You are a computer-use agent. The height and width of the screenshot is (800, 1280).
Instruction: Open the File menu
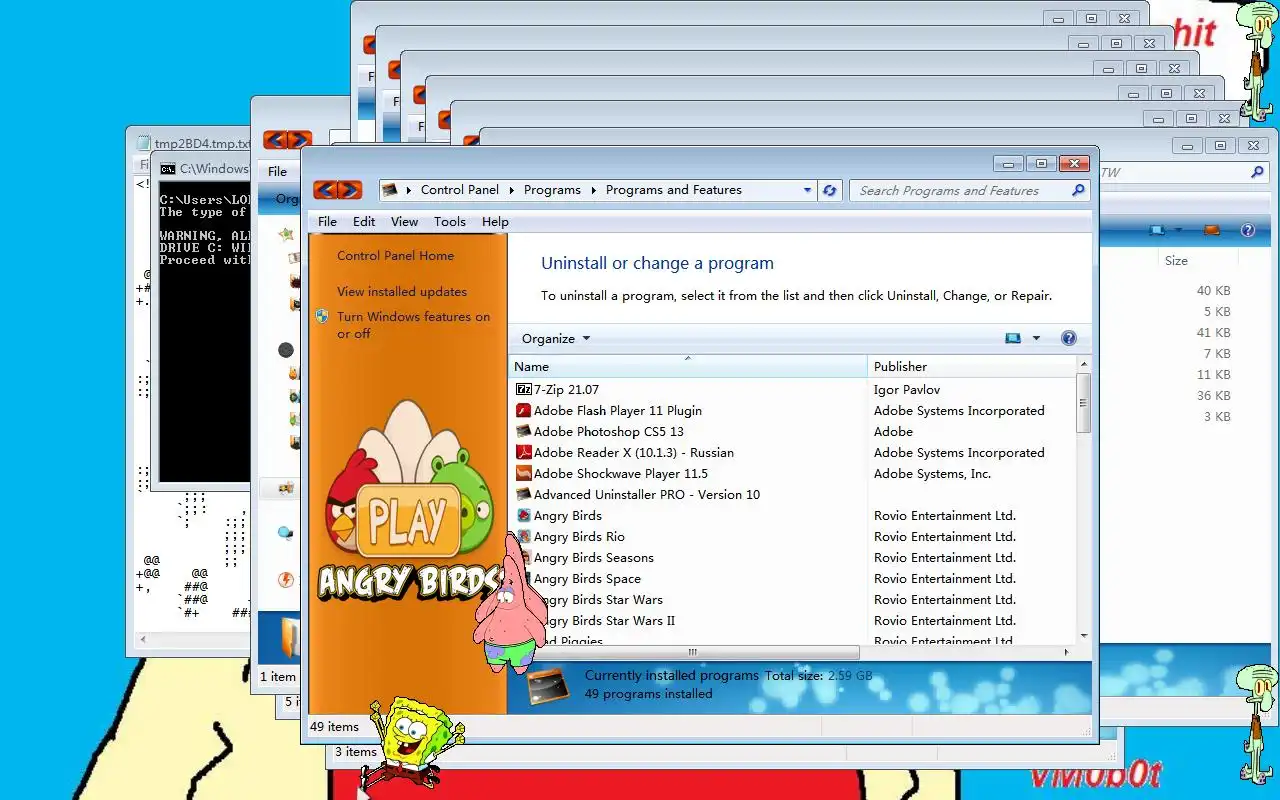tap(327, 221)
